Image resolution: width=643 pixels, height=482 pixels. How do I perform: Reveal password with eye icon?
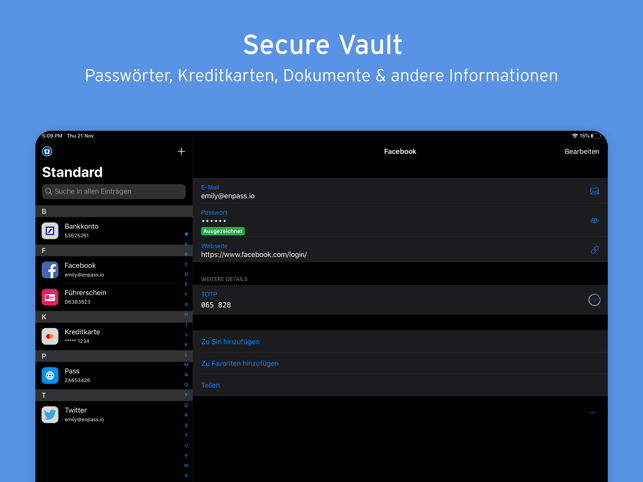coord(594,221)
